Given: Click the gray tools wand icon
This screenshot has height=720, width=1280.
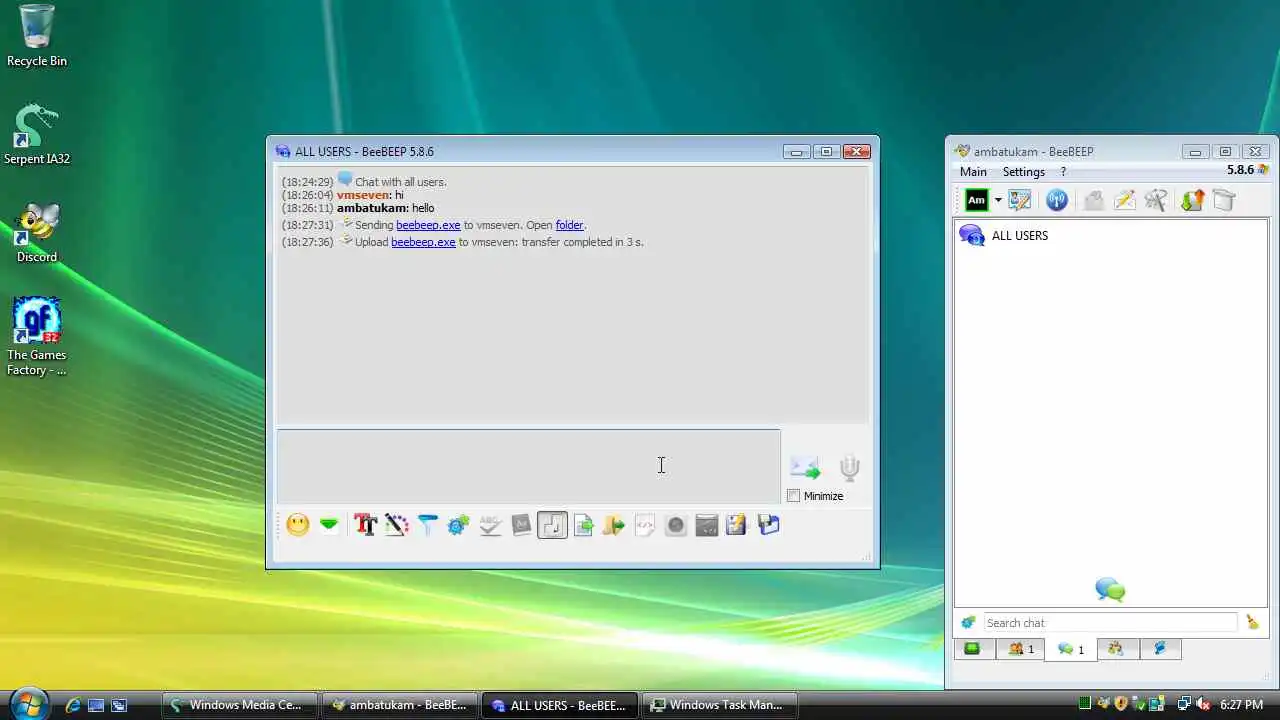Looking at the screenshot, I should tap(1156, 200).
